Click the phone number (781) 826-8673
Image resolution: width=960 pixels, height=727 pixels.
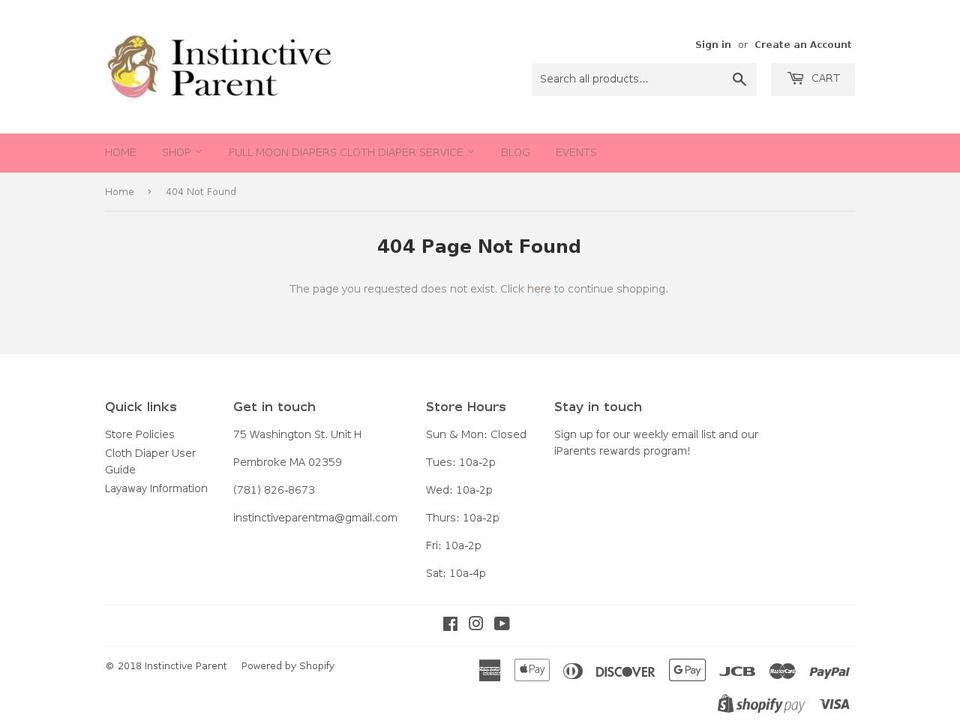[x=274, y=490]
